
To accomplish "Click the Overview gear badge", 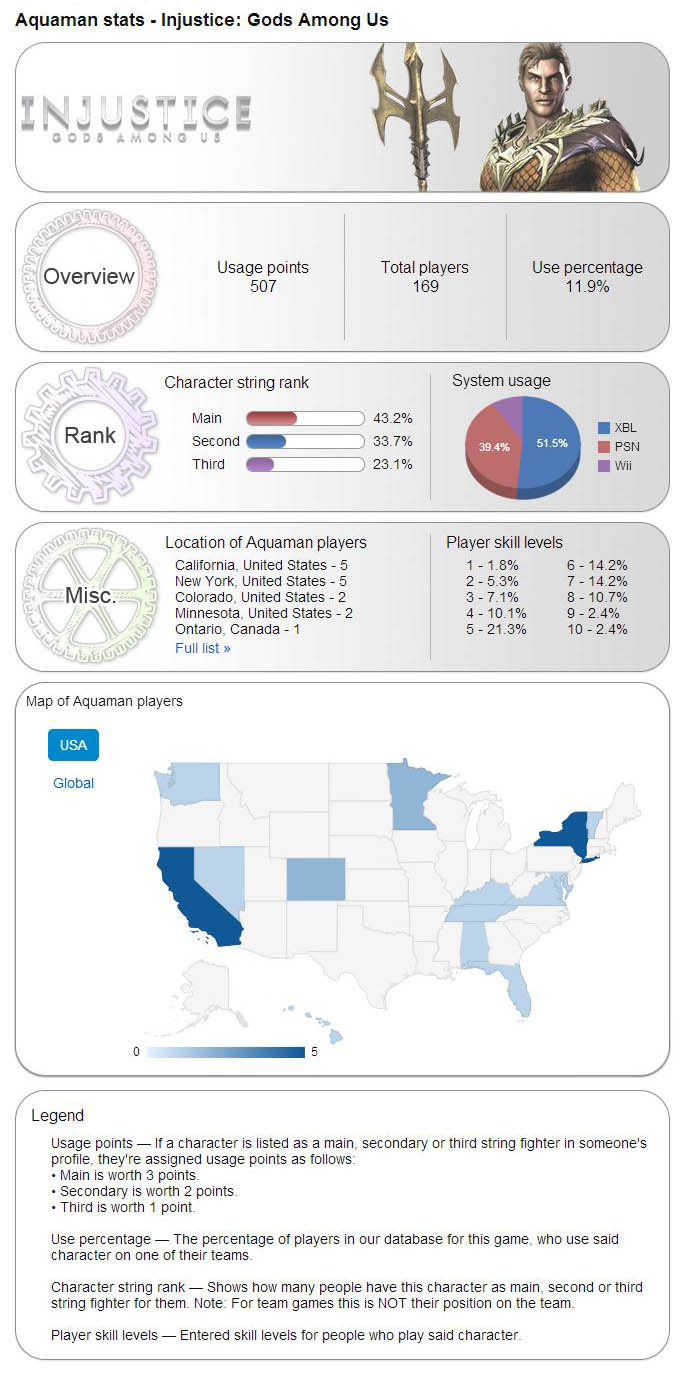I will point(88,277).
